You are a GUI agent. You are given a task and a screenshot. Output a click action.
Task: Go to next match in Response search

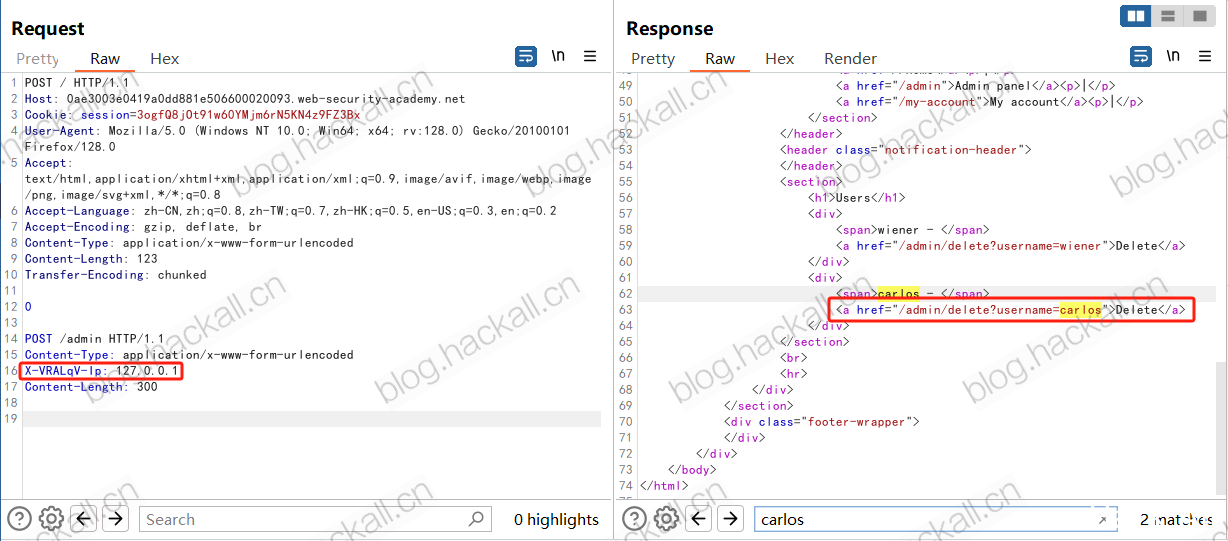click(x=730, y=518)
